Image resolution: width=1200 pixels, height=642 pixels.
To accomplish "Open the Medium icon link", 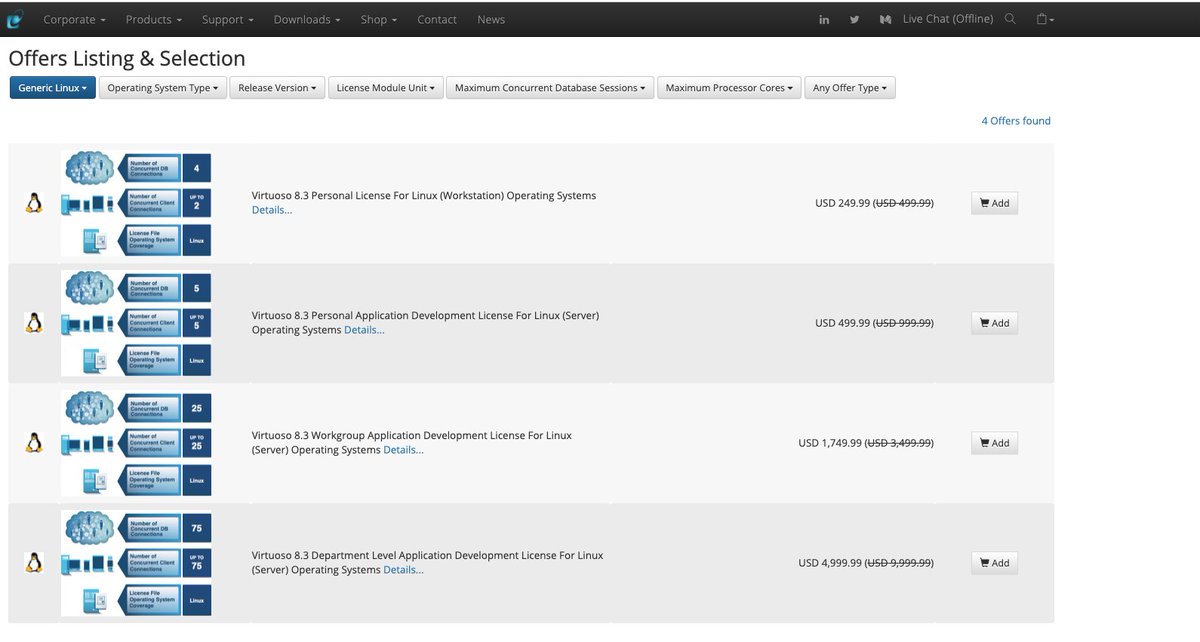I will point(884,19).
